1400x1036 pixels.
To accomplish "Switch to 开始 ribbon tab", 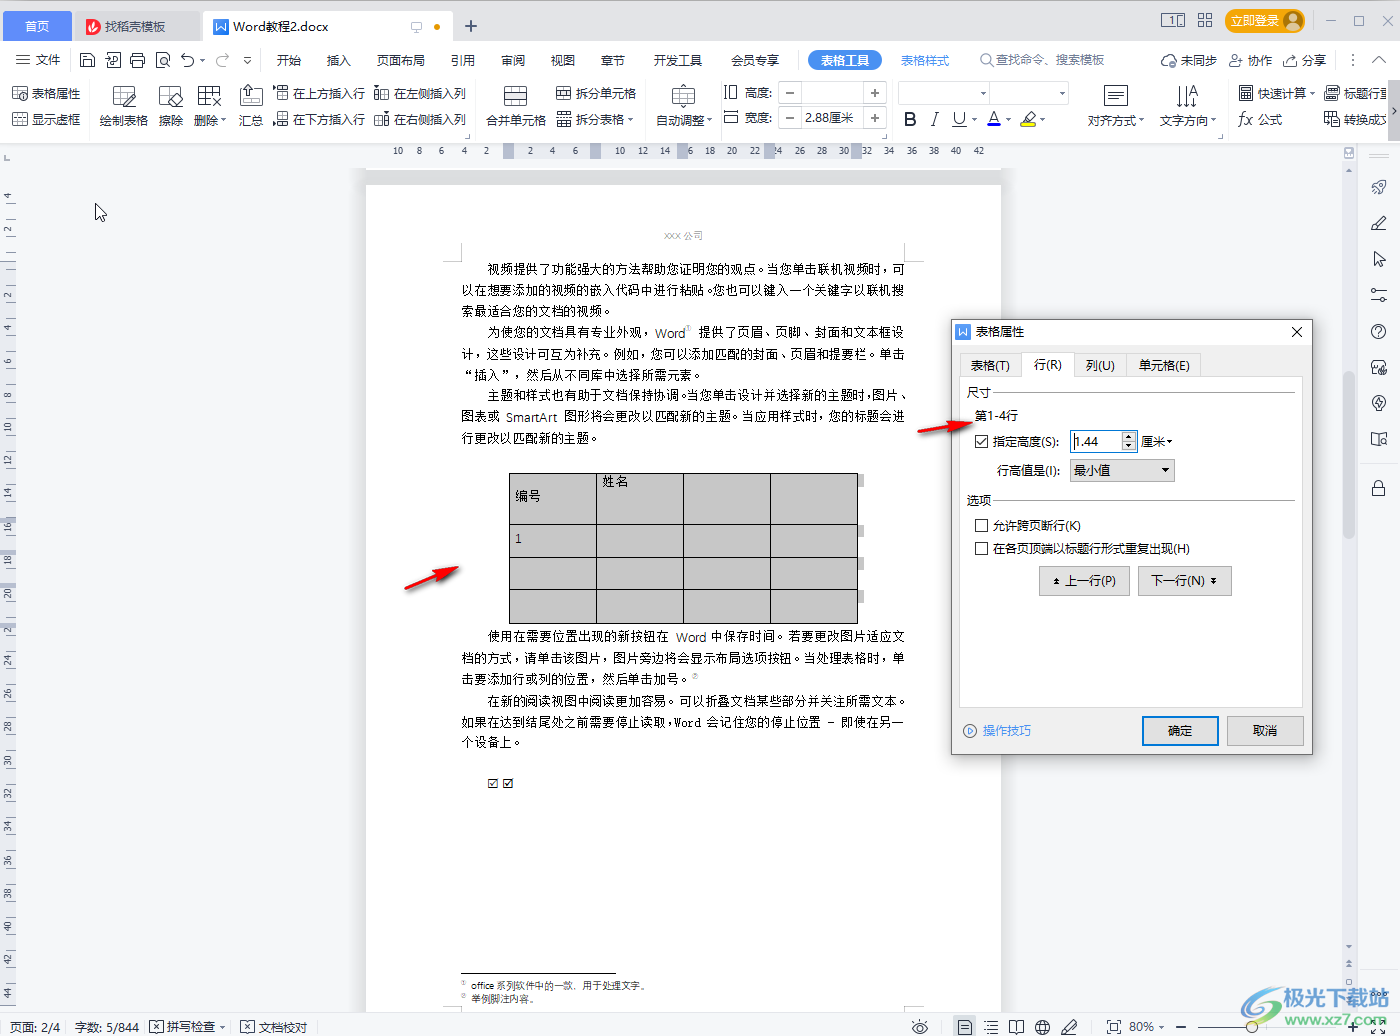I will 289,60.
